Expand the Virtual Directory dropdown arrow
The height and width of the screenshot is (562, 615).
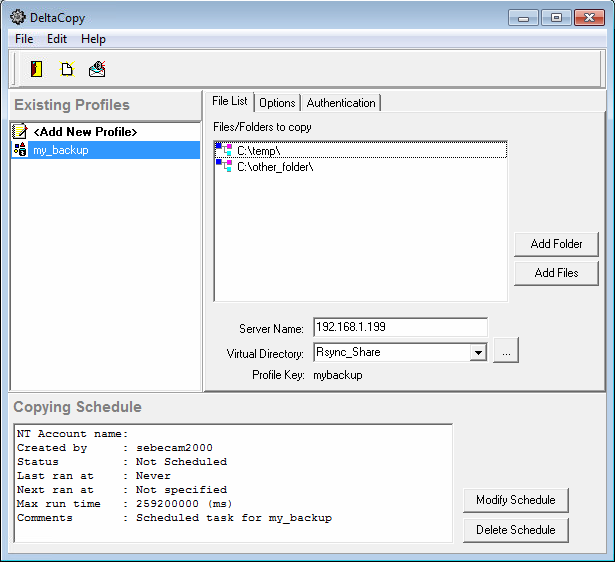pos(478,352)
